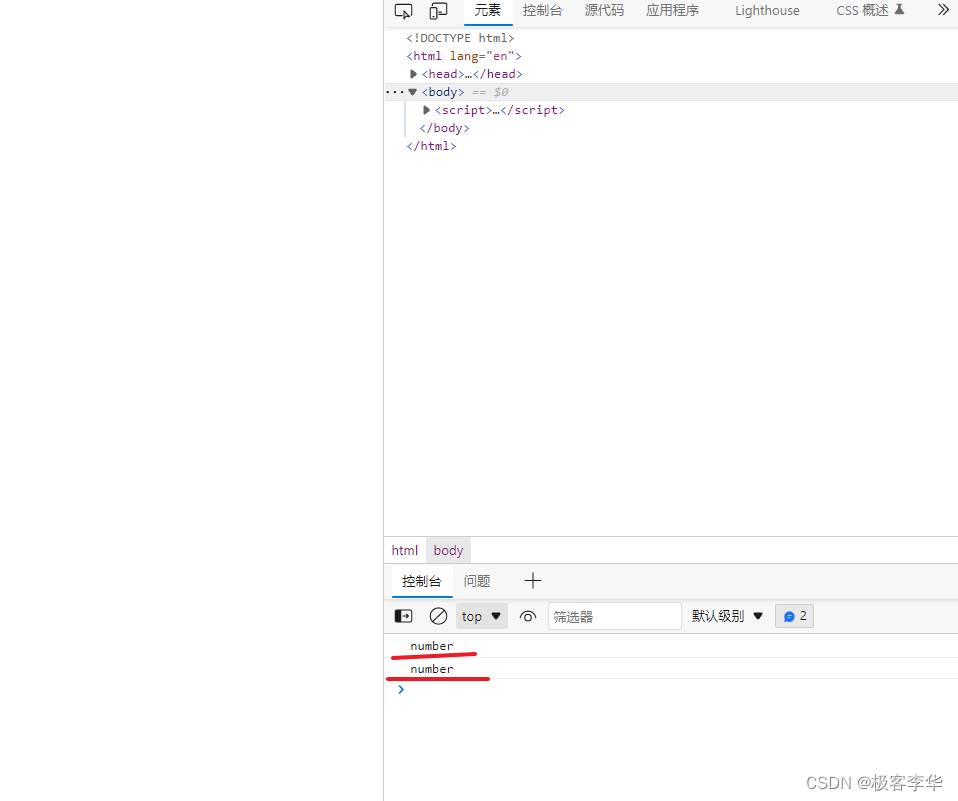Open the ellipsis actions beside body node
This screenshot has height=801, width=958.
tap(395, 92)
